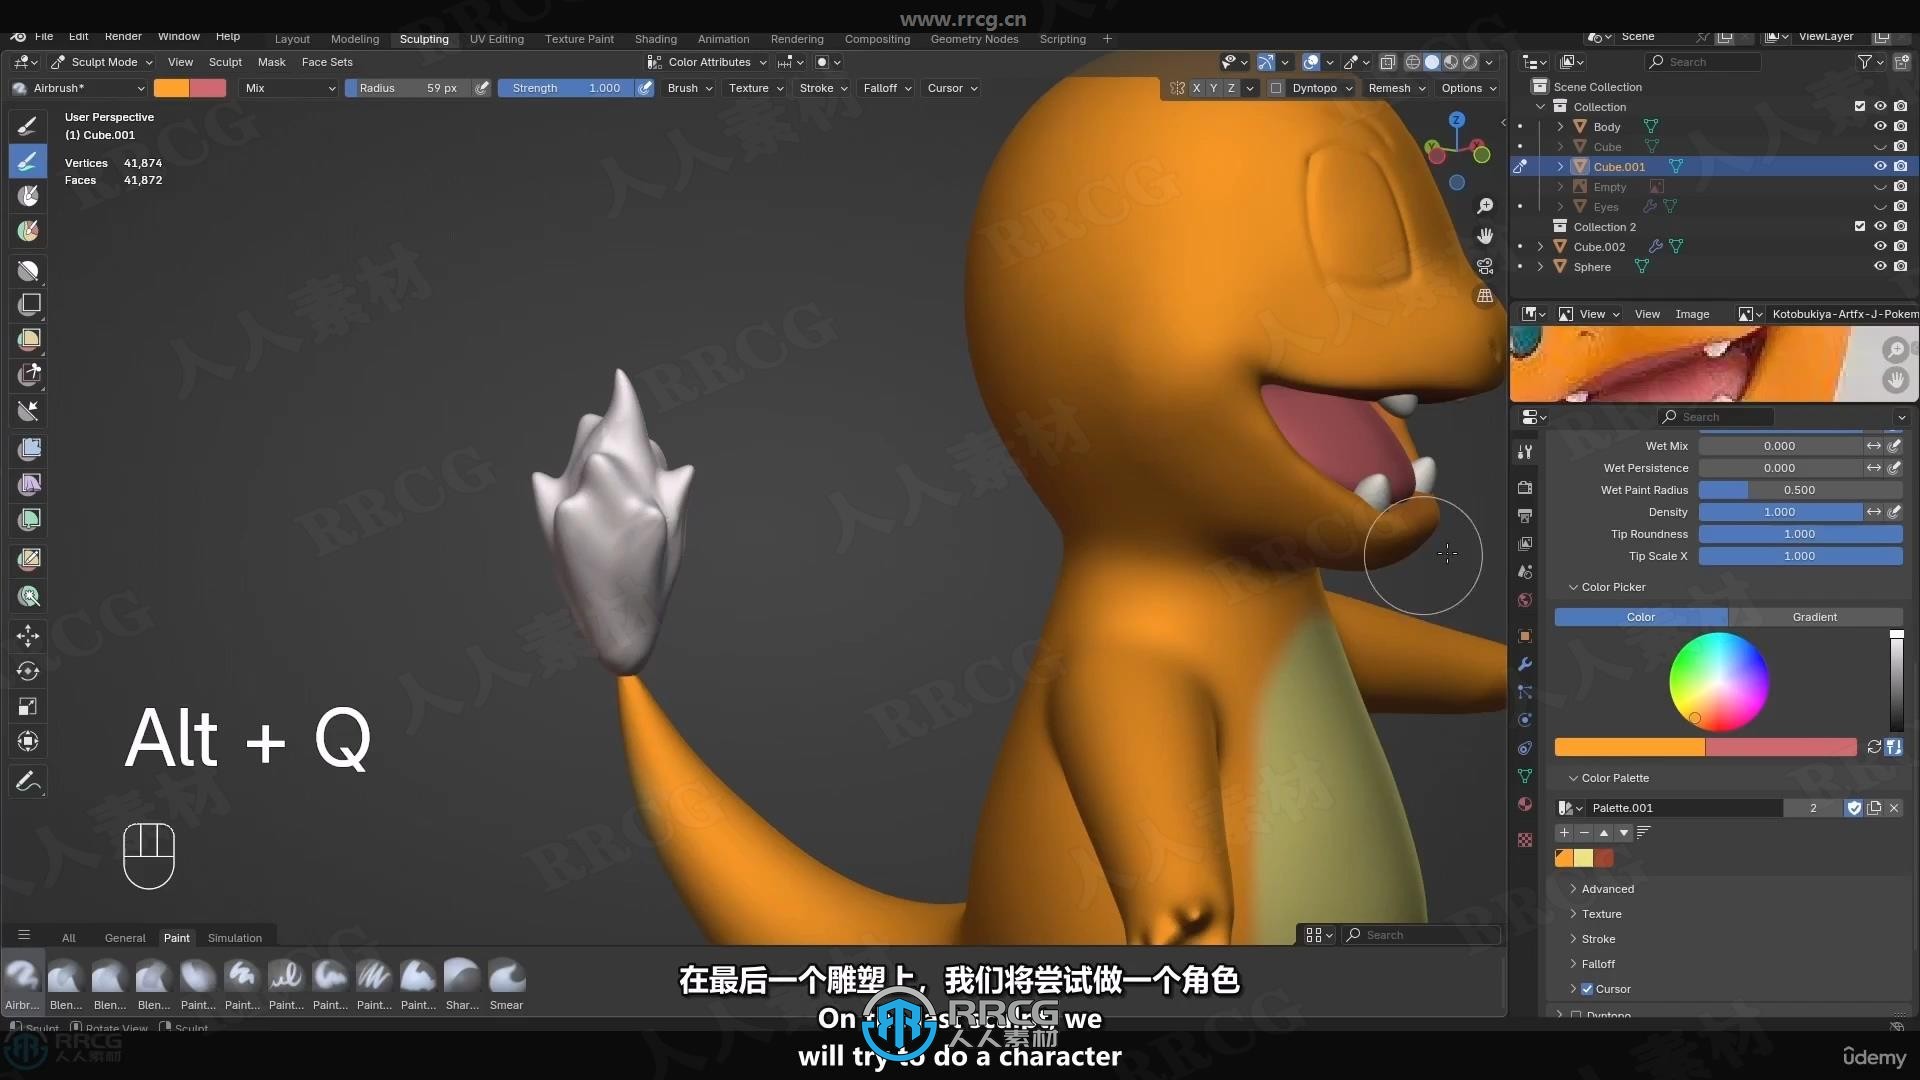Switch to the Shading workspace tab
Screen dimensions: 1920x1080
point(655,39)
